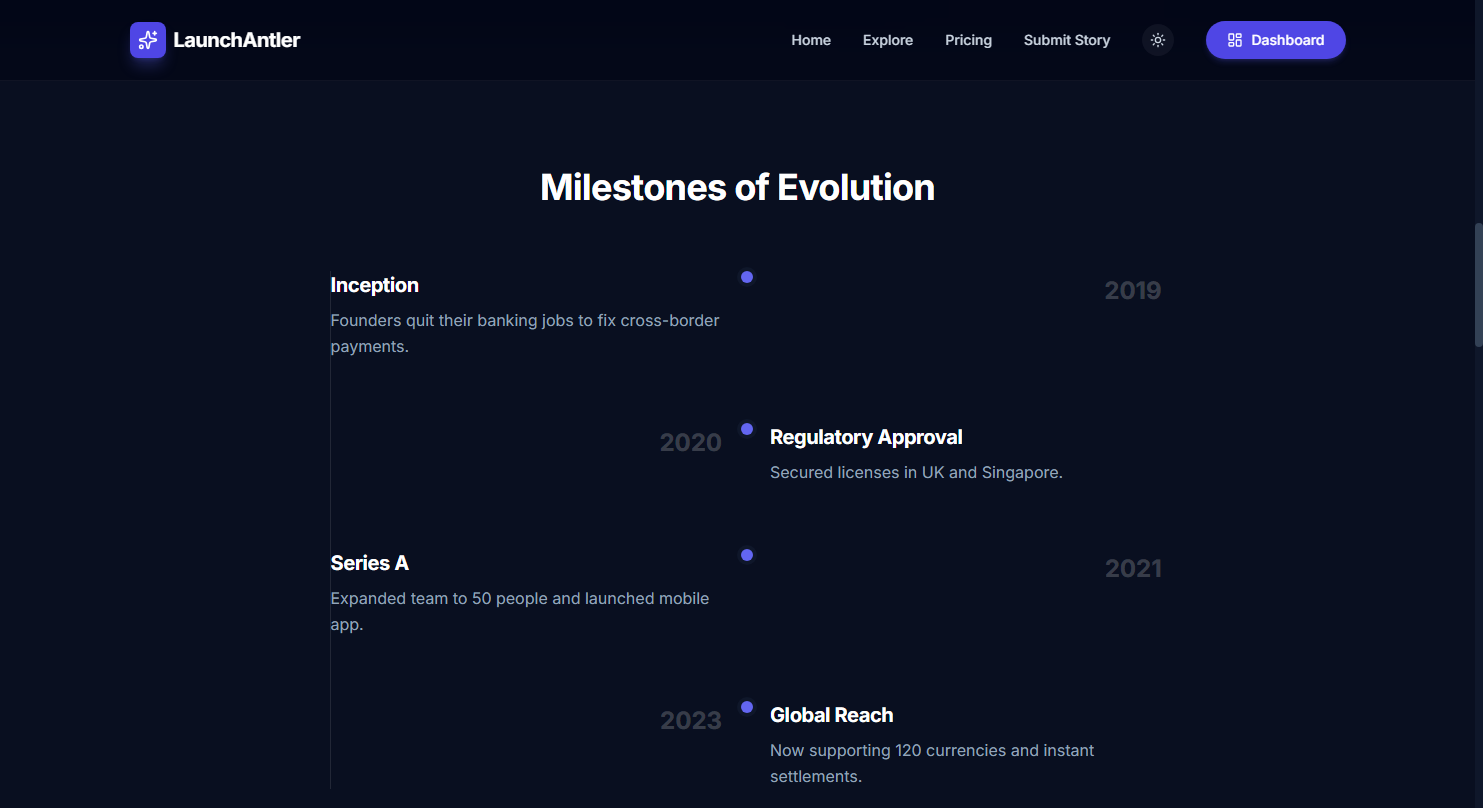Click the 2020 year label
This screenshot has height=808, width=1483.
pos(691,443)
